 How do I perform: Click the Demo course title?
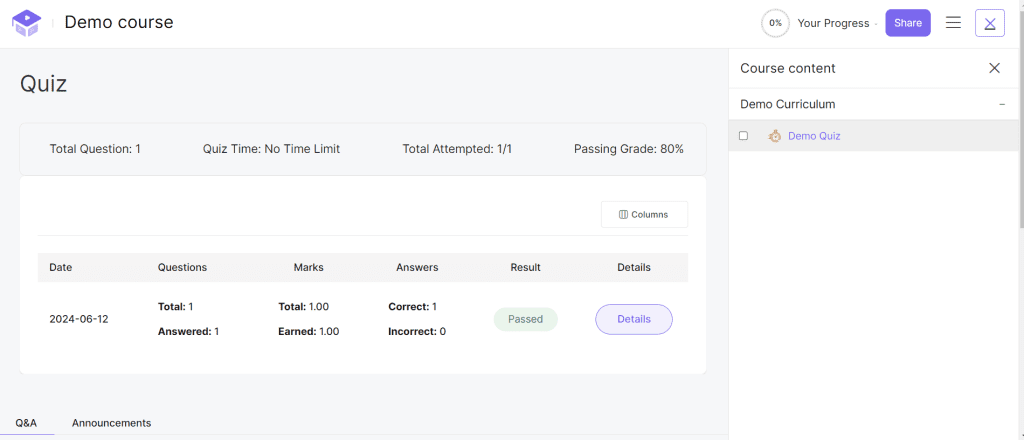click(x=118, y=22)
